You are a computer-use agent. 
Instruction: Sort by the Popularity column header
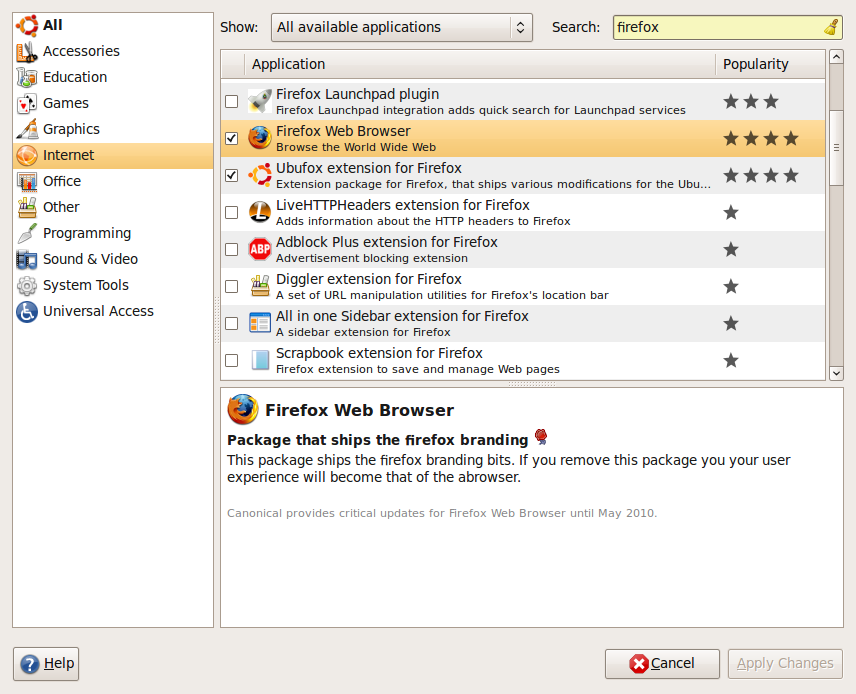click(x=770, y=64)
